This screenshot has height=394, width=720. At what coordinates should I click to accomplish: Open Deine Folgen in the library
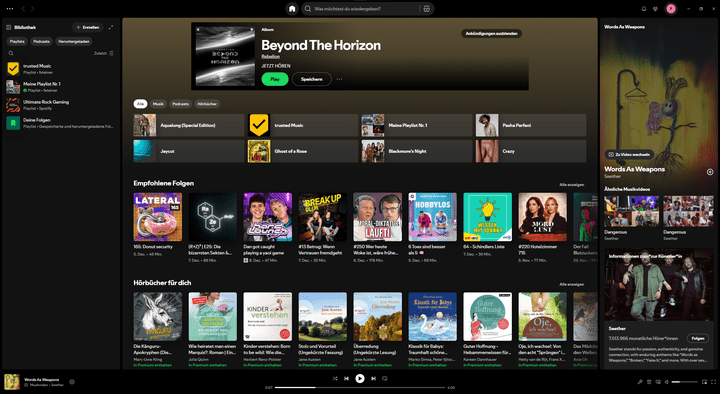pos(61,123)
